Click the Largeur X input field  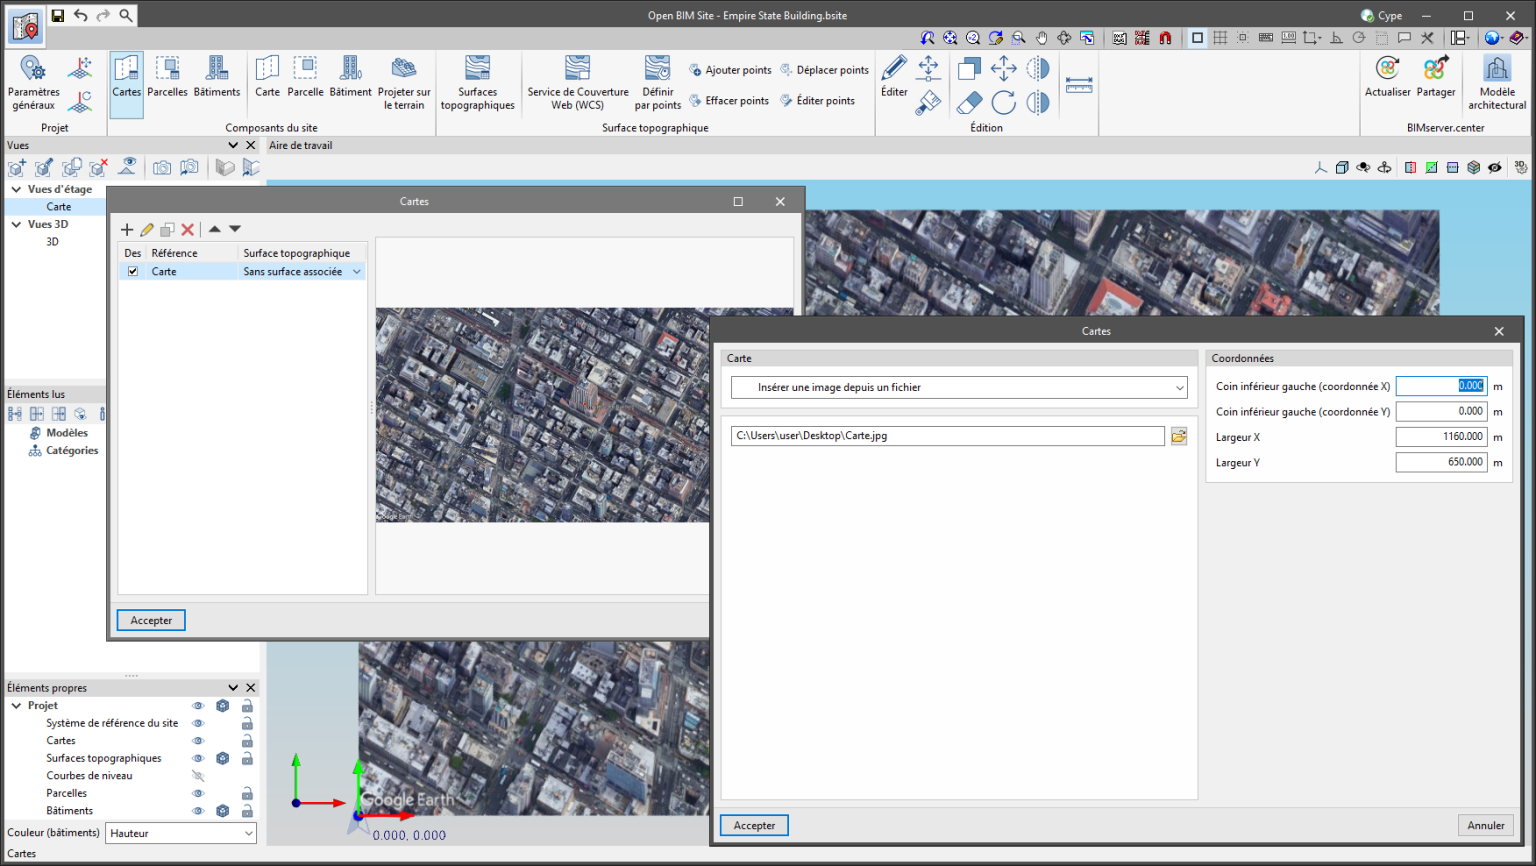click(x=1441, y=437)
